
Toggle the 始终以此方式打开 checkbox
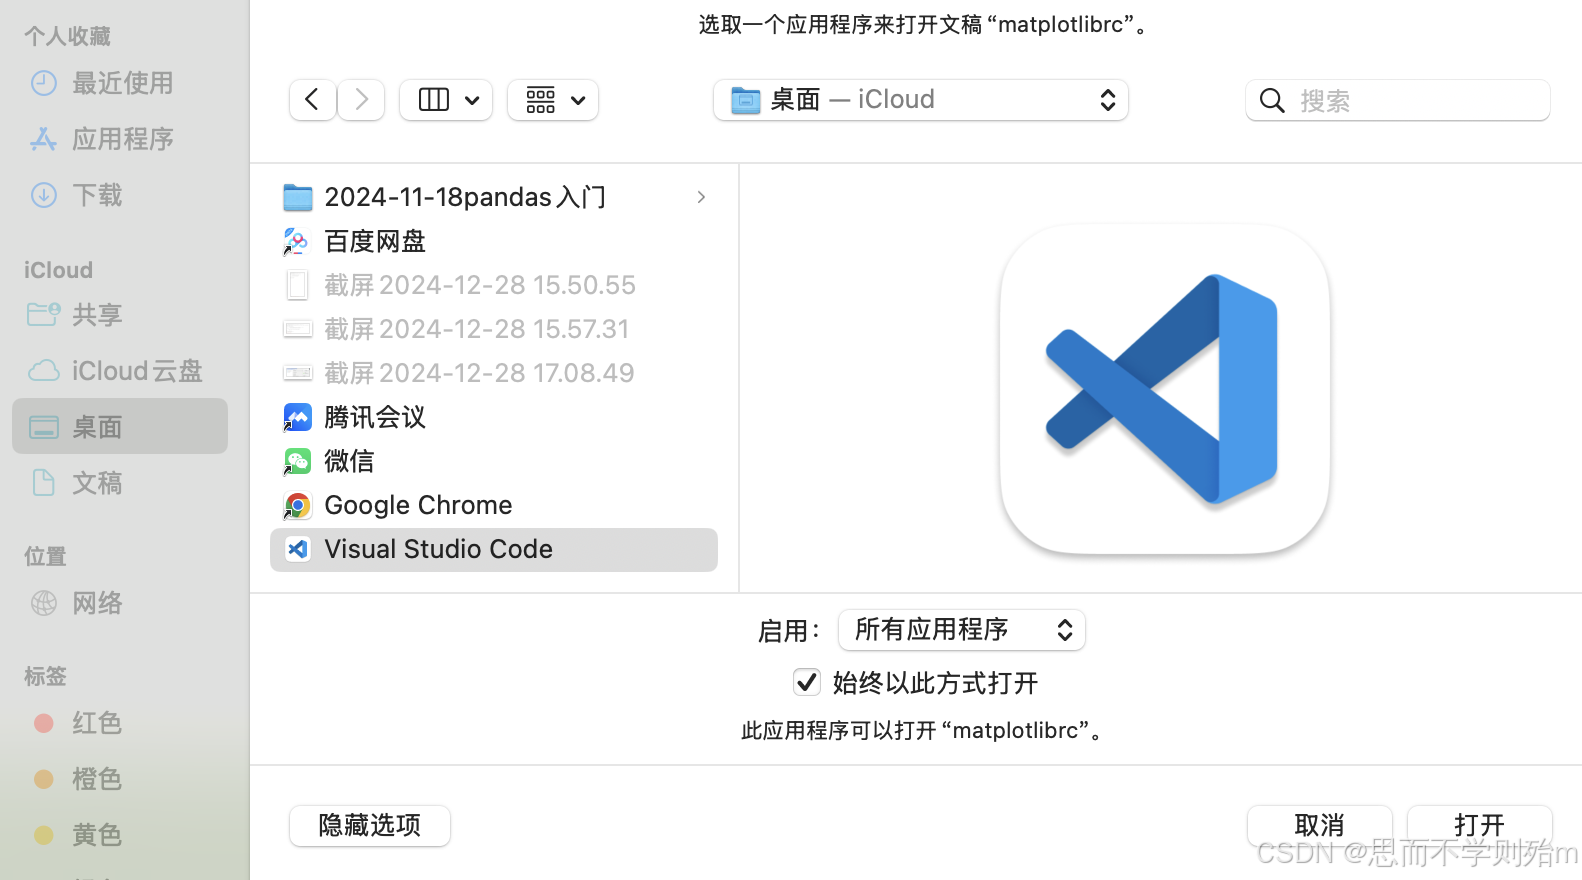[807, 682]
